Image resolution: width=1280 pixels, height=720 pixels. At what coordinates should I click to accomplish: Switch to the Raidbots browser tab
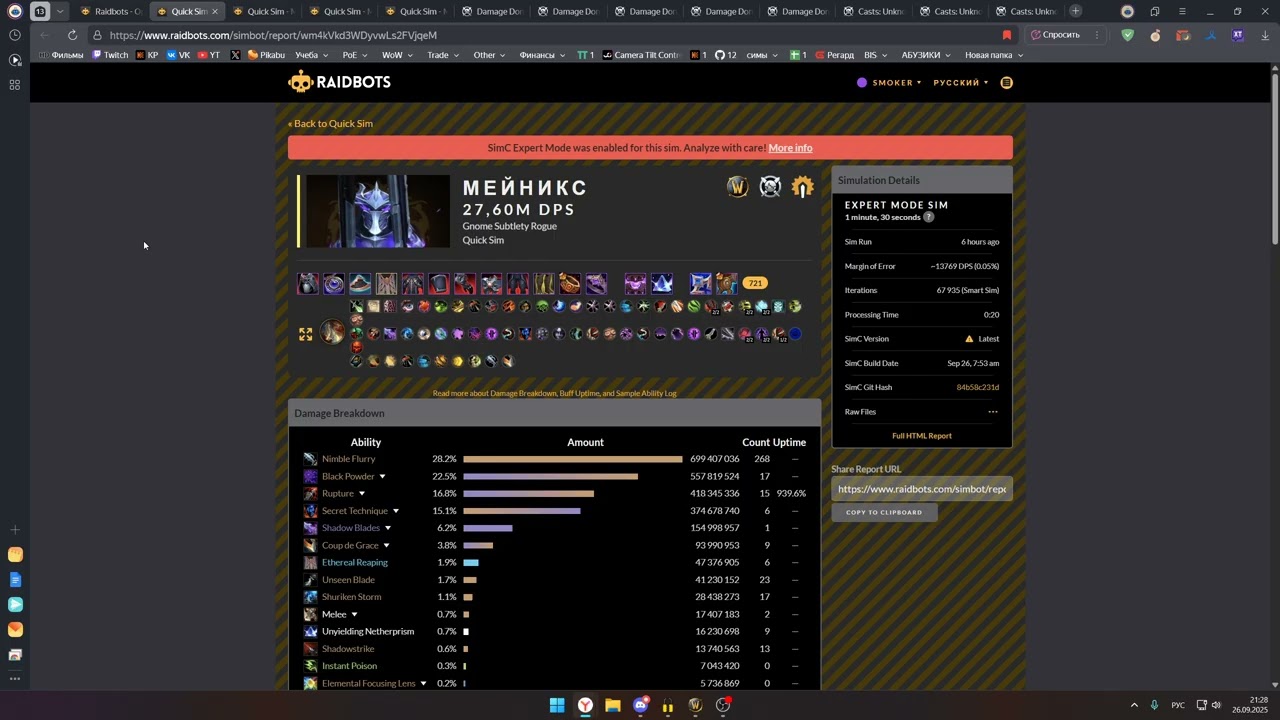(110, 12)
